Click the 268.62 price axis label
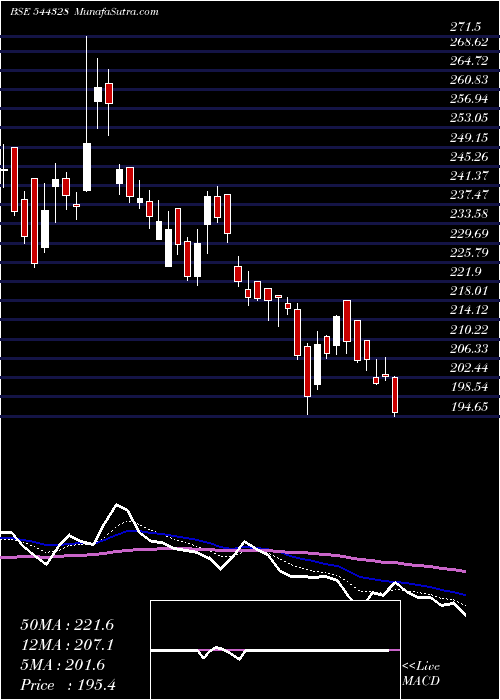Screen dimensions: 500x700 [469, 42]
